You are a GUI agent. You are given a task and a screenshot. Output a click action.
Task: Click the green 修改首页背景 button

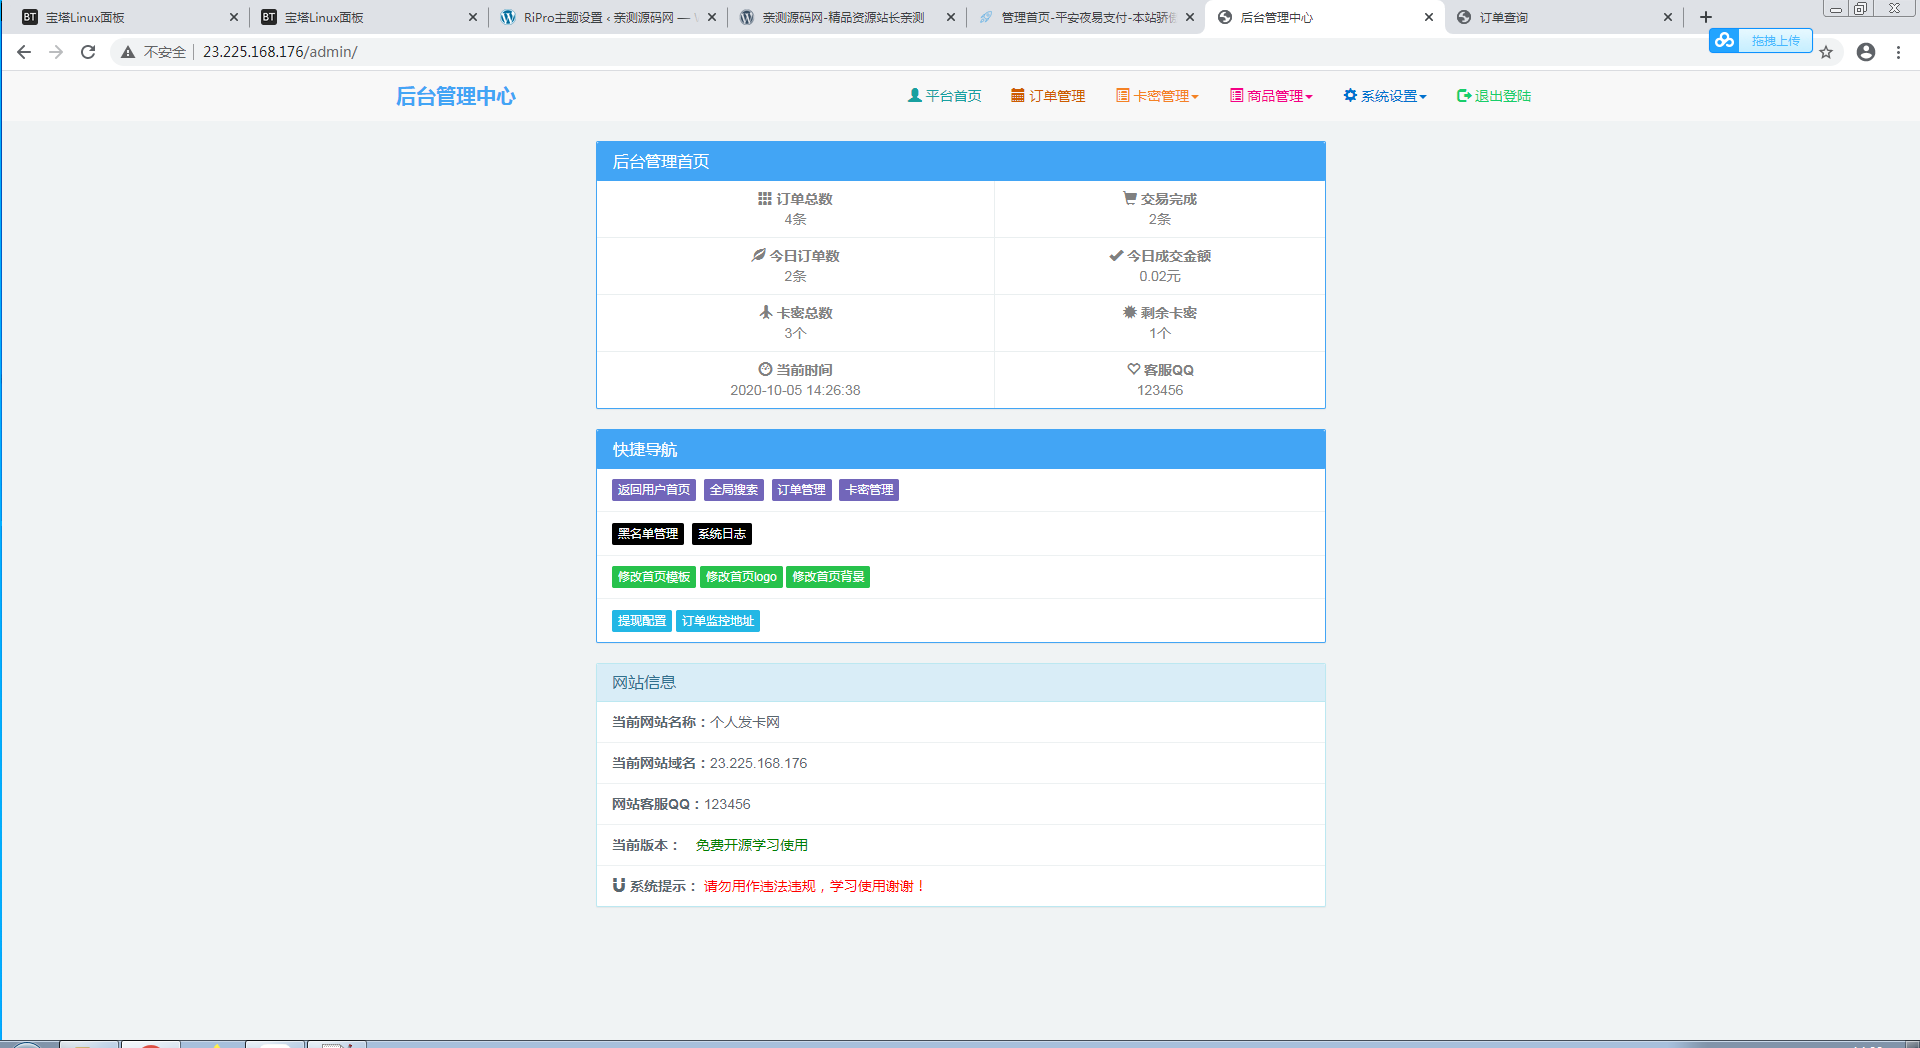tap(828, 577)
